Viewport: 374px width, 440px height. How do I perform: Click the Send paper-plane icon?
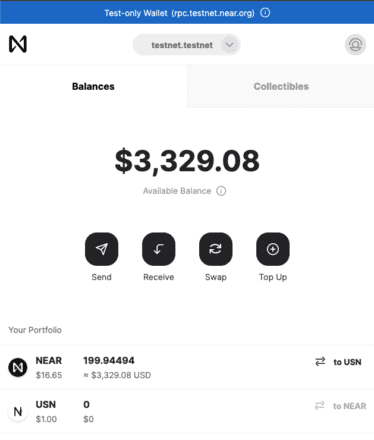click(101, 249)
